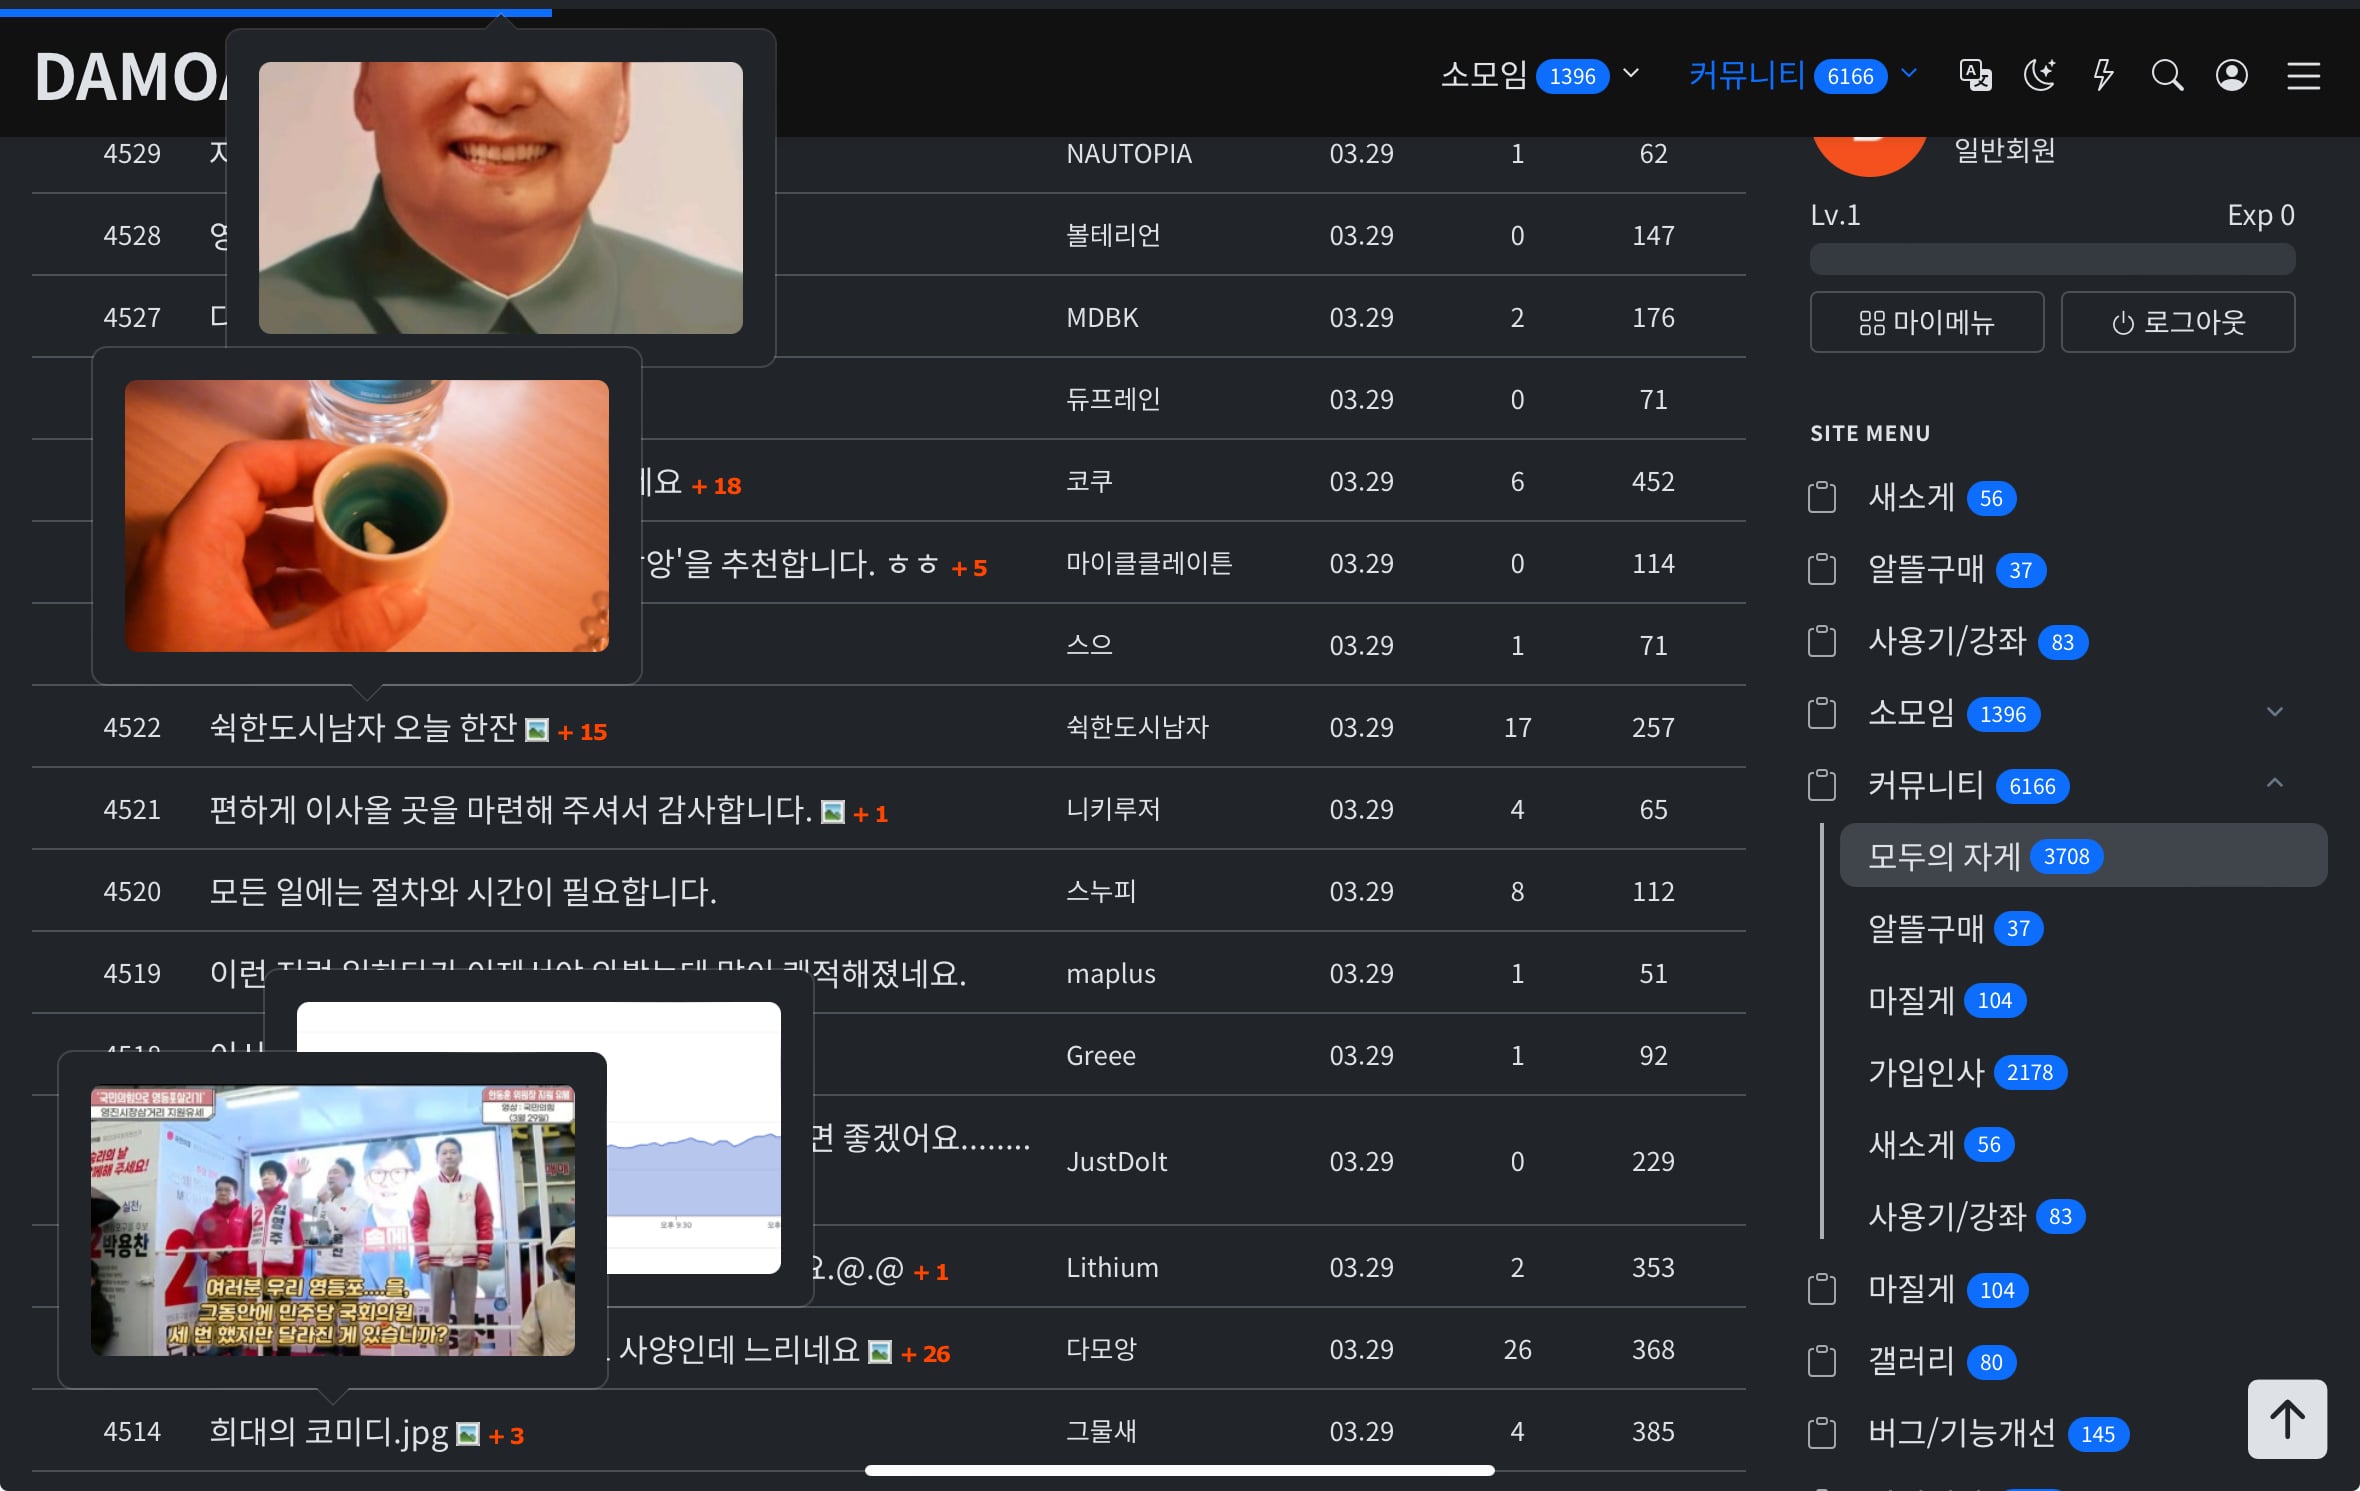Open post 모든 일에는 절차와 시간이 필요합니다.

(463, 891)
